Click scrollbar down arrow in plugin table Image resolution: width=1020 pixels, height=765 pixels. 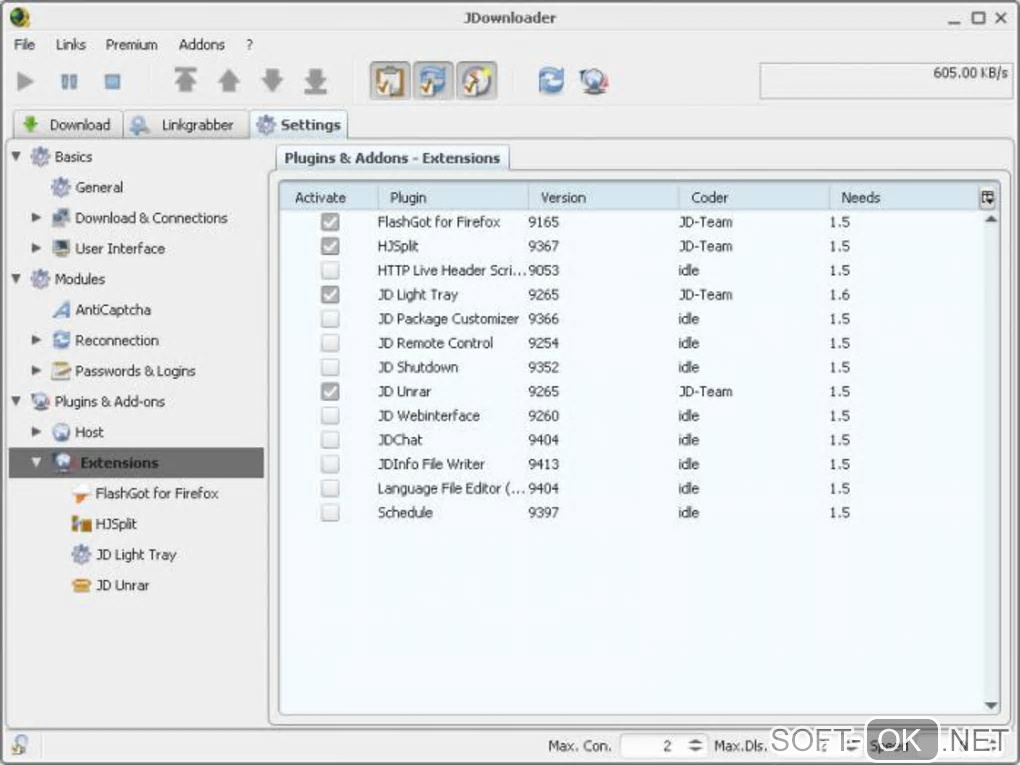click(x=991, y=705)
